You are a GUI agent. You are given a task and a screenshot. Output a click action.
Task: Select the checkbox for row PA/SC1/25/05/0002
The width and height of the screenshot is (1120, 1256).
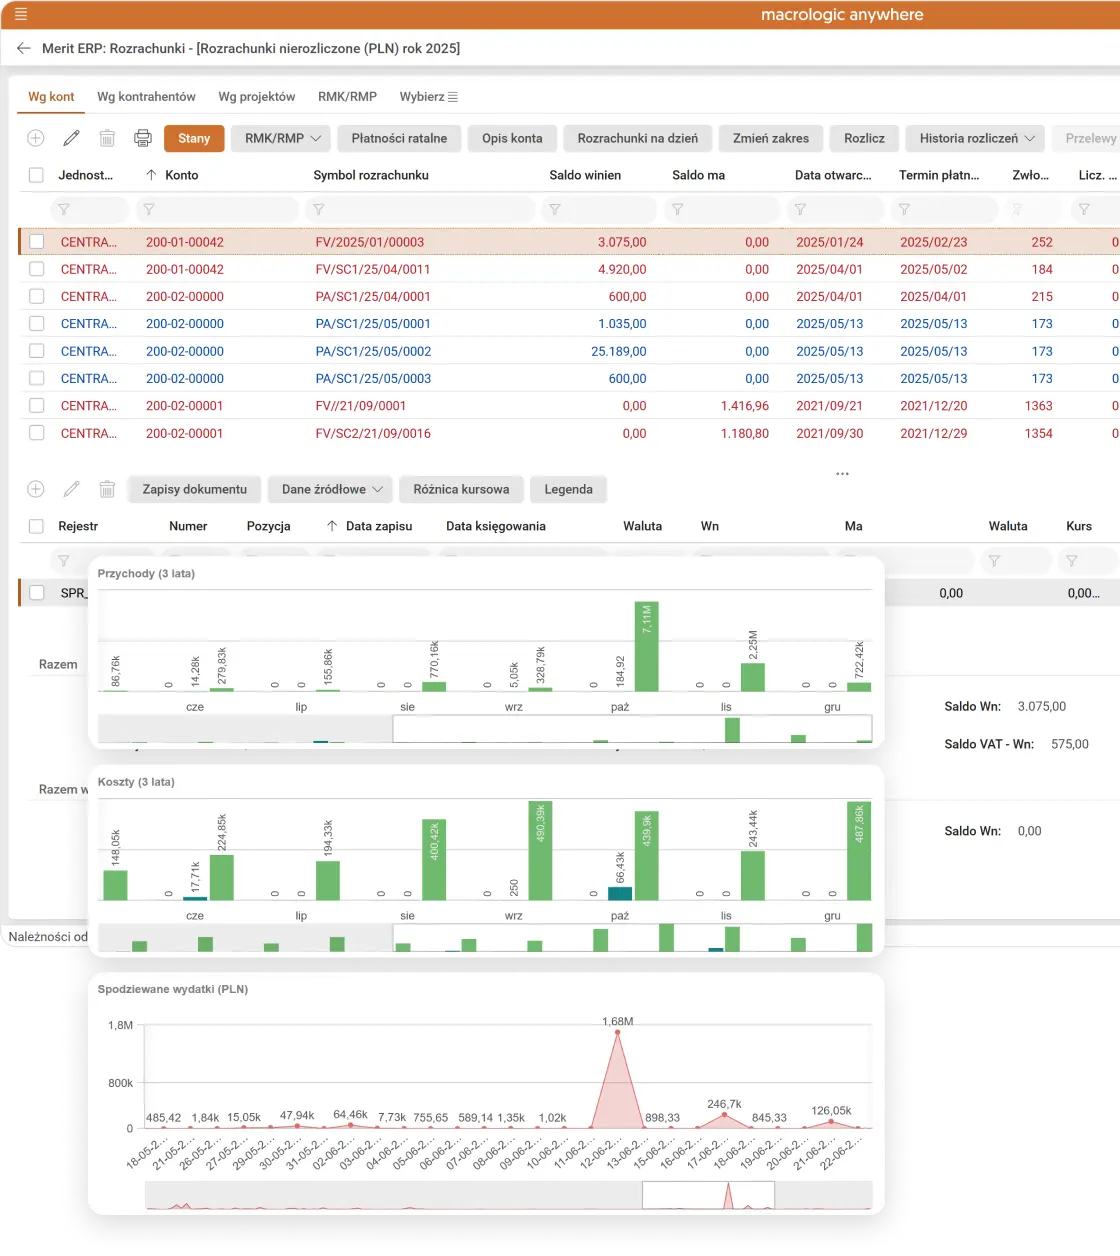37,351
